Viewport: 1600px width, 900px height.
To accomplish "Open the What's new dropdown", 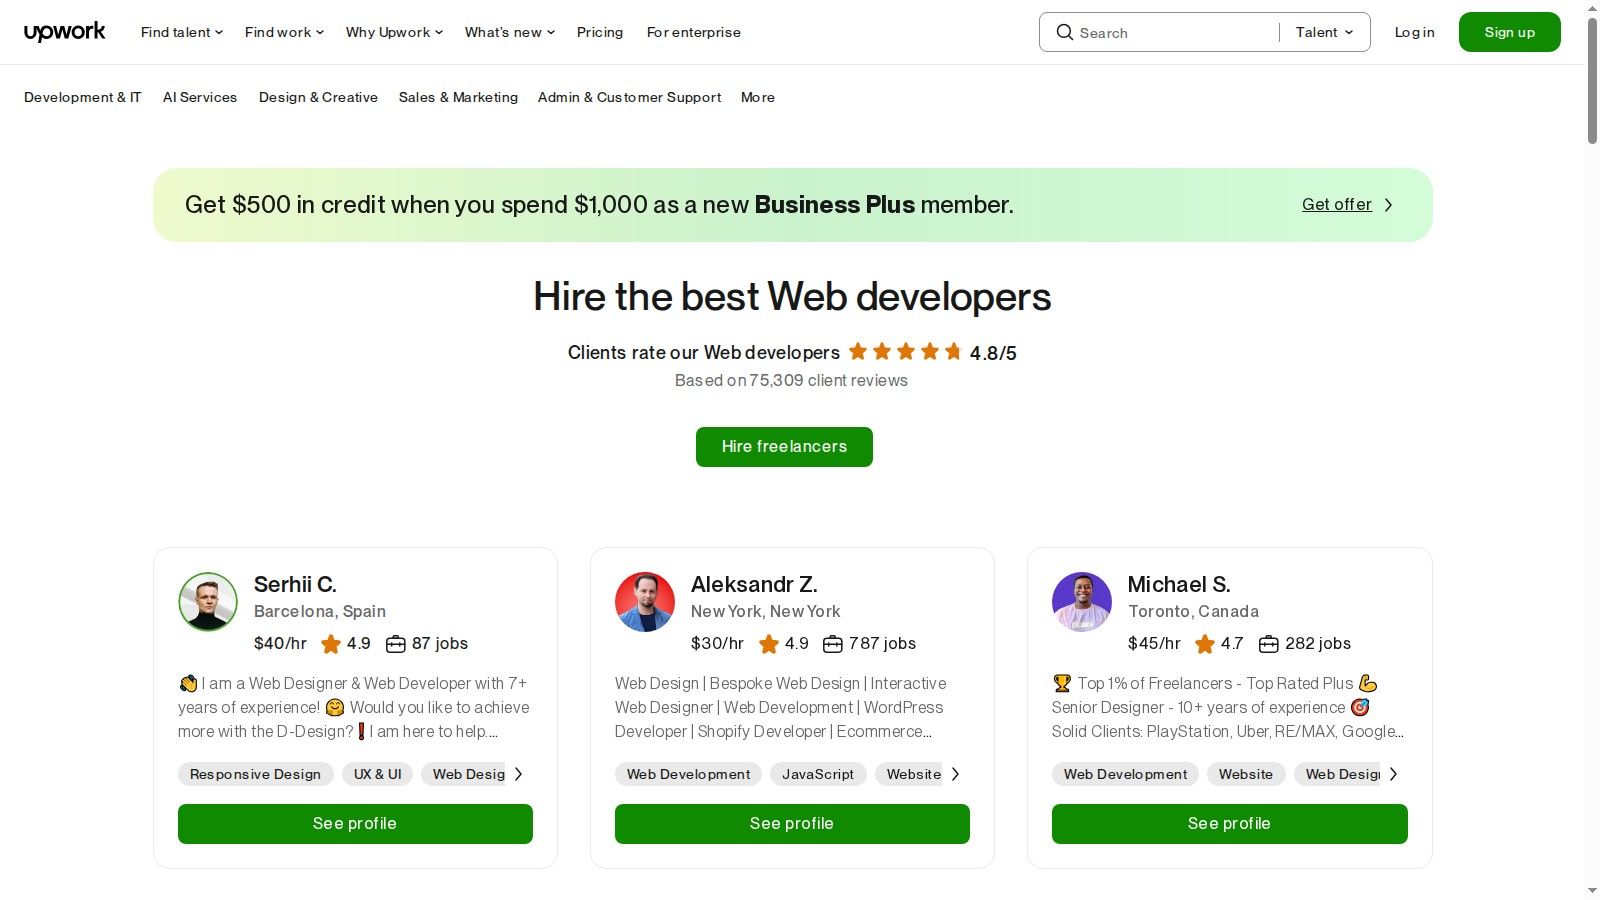I will click(x=509, y=32).
